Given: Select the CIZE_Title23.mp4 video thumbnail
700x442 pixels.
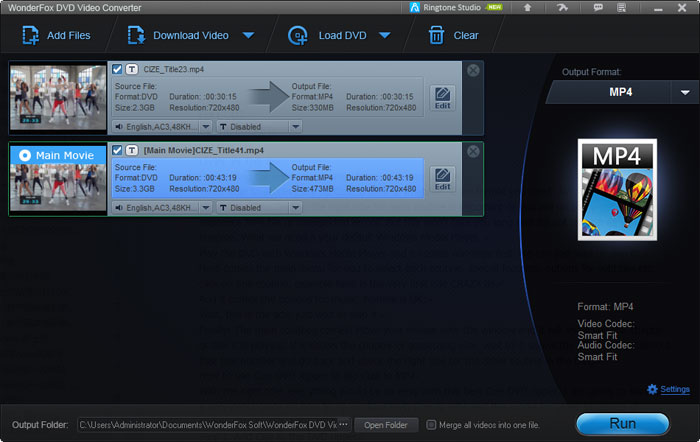Looking at the screenshot, I should click(58, 98).
